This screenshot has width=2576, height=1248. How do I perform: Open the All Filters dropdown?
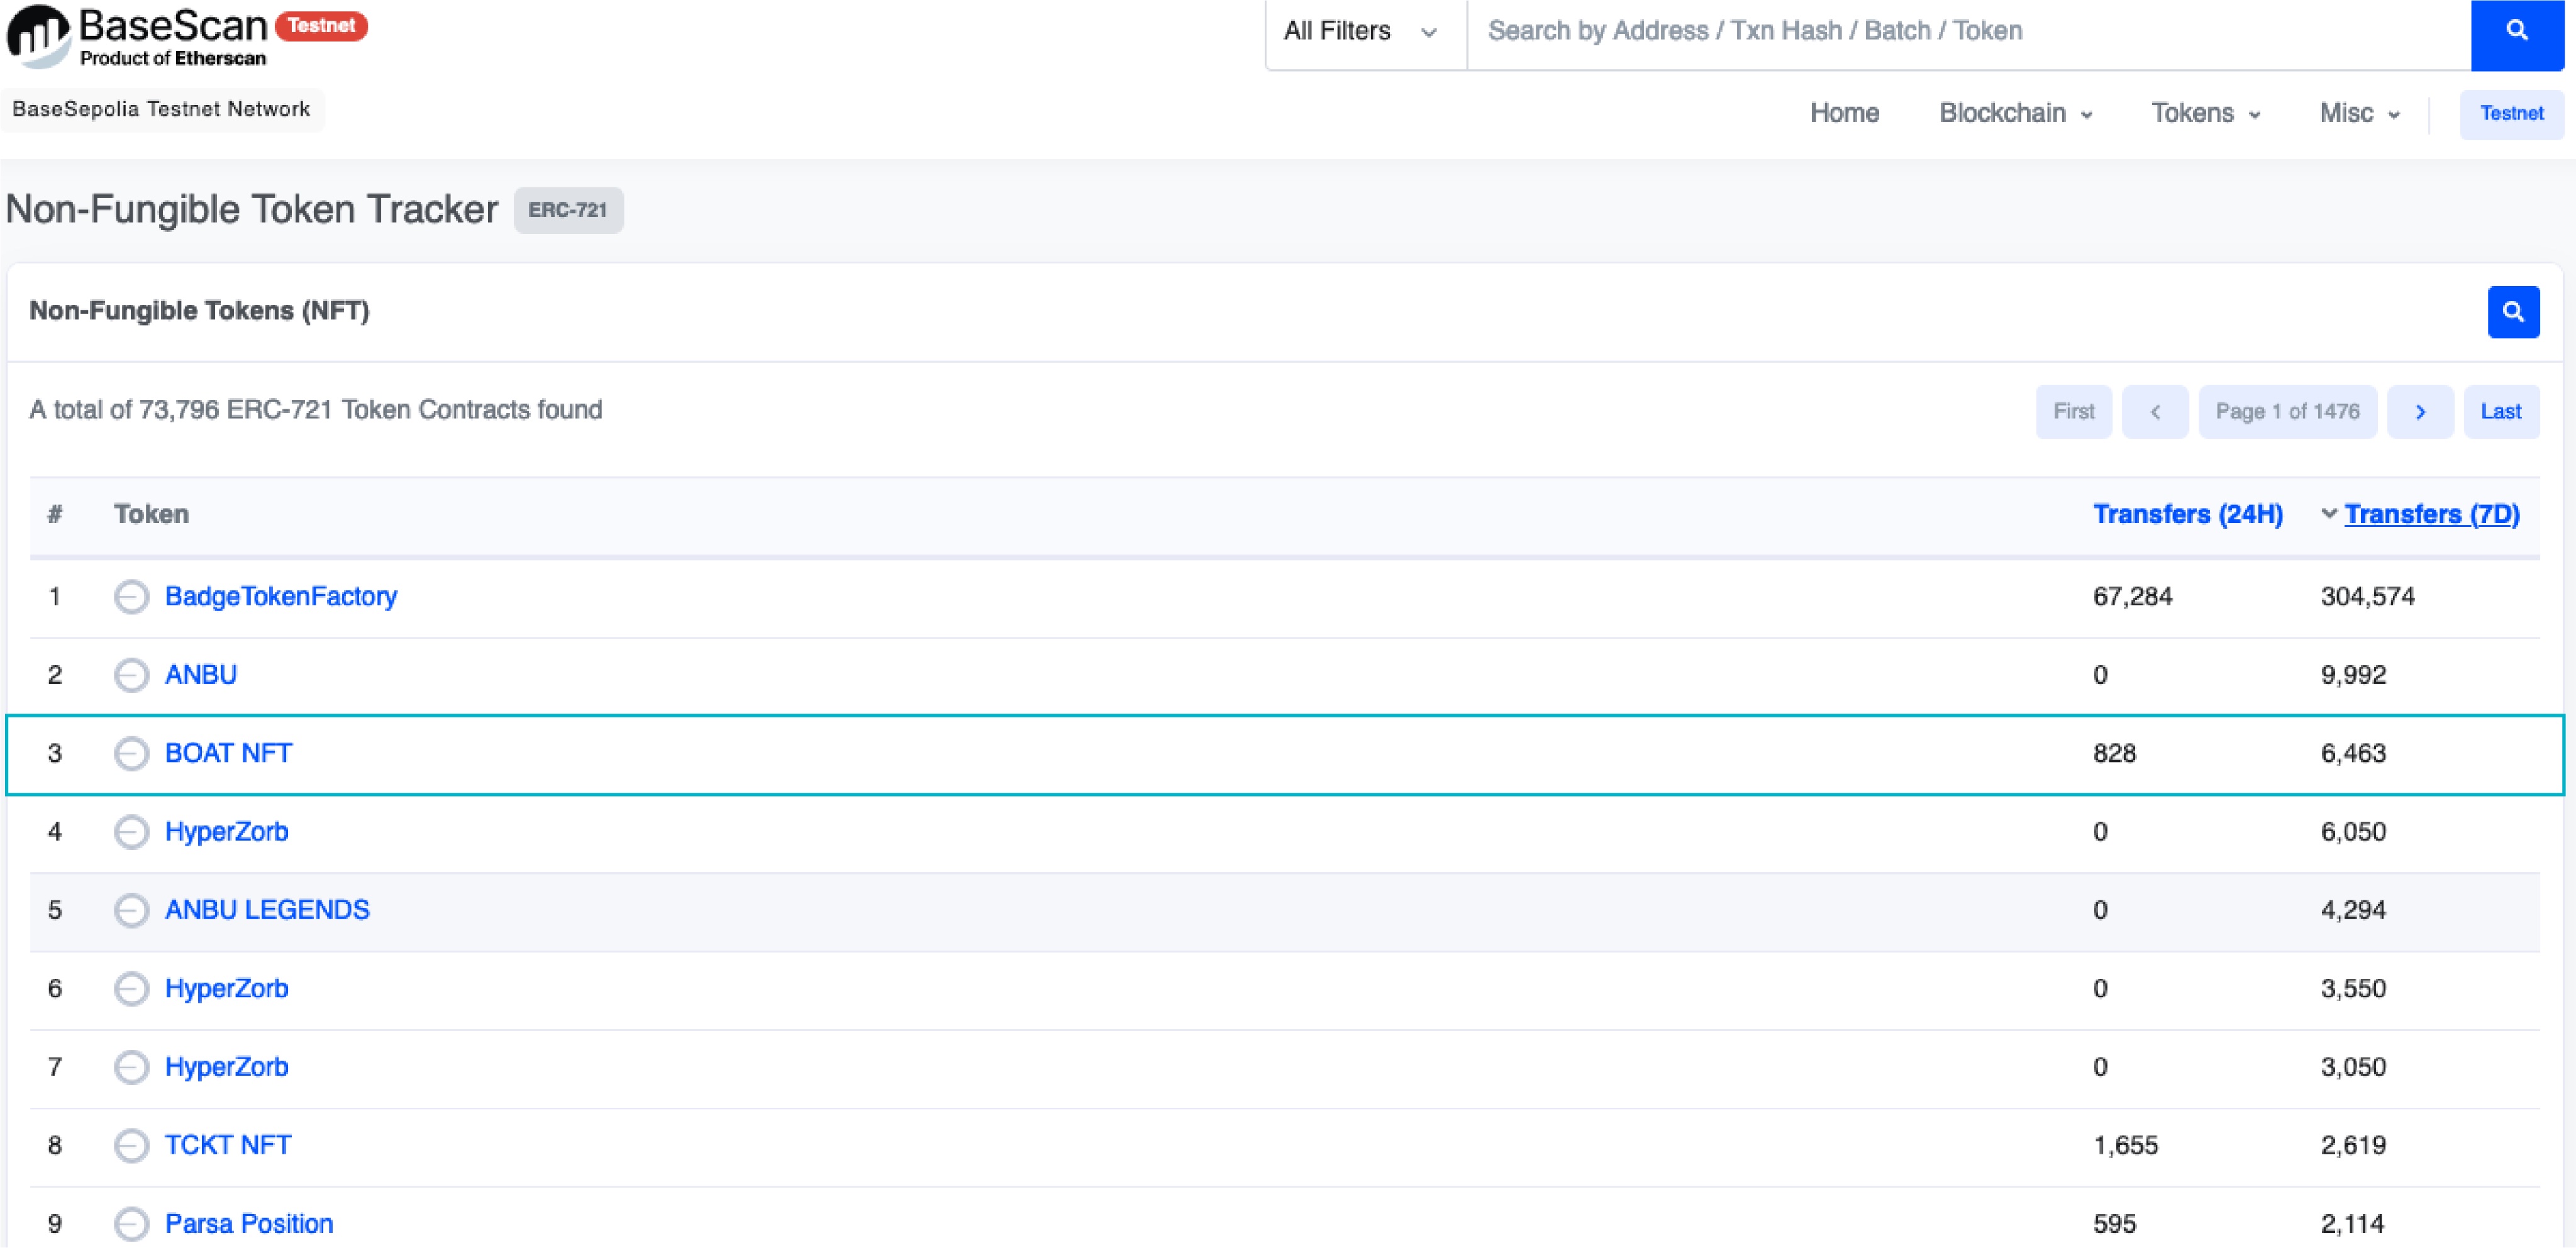click(x=1361, y=32)
